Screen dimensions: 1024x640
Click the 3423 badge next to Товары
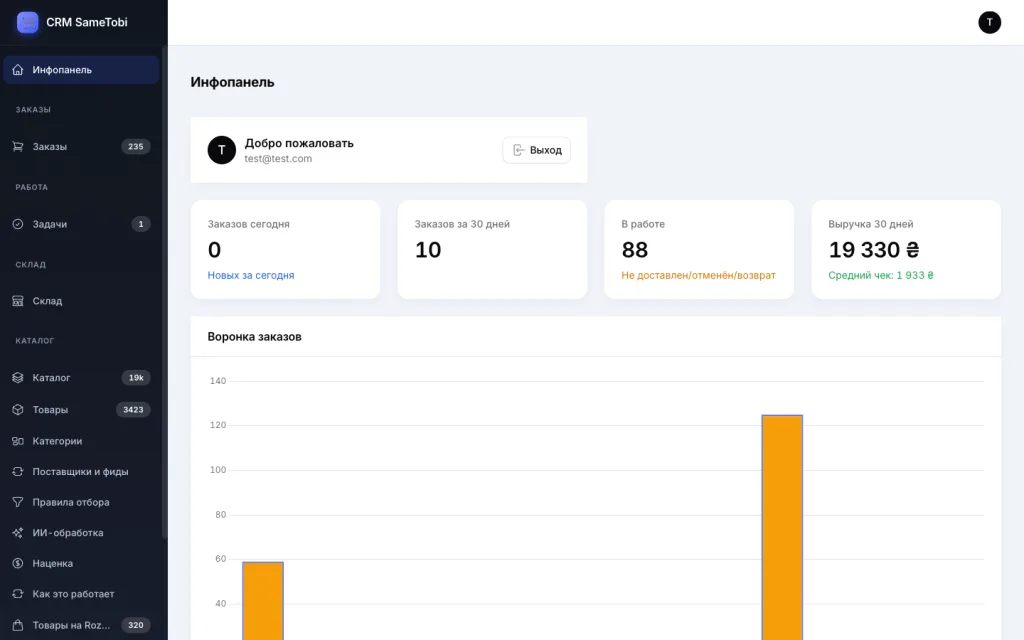coord(133,409)
